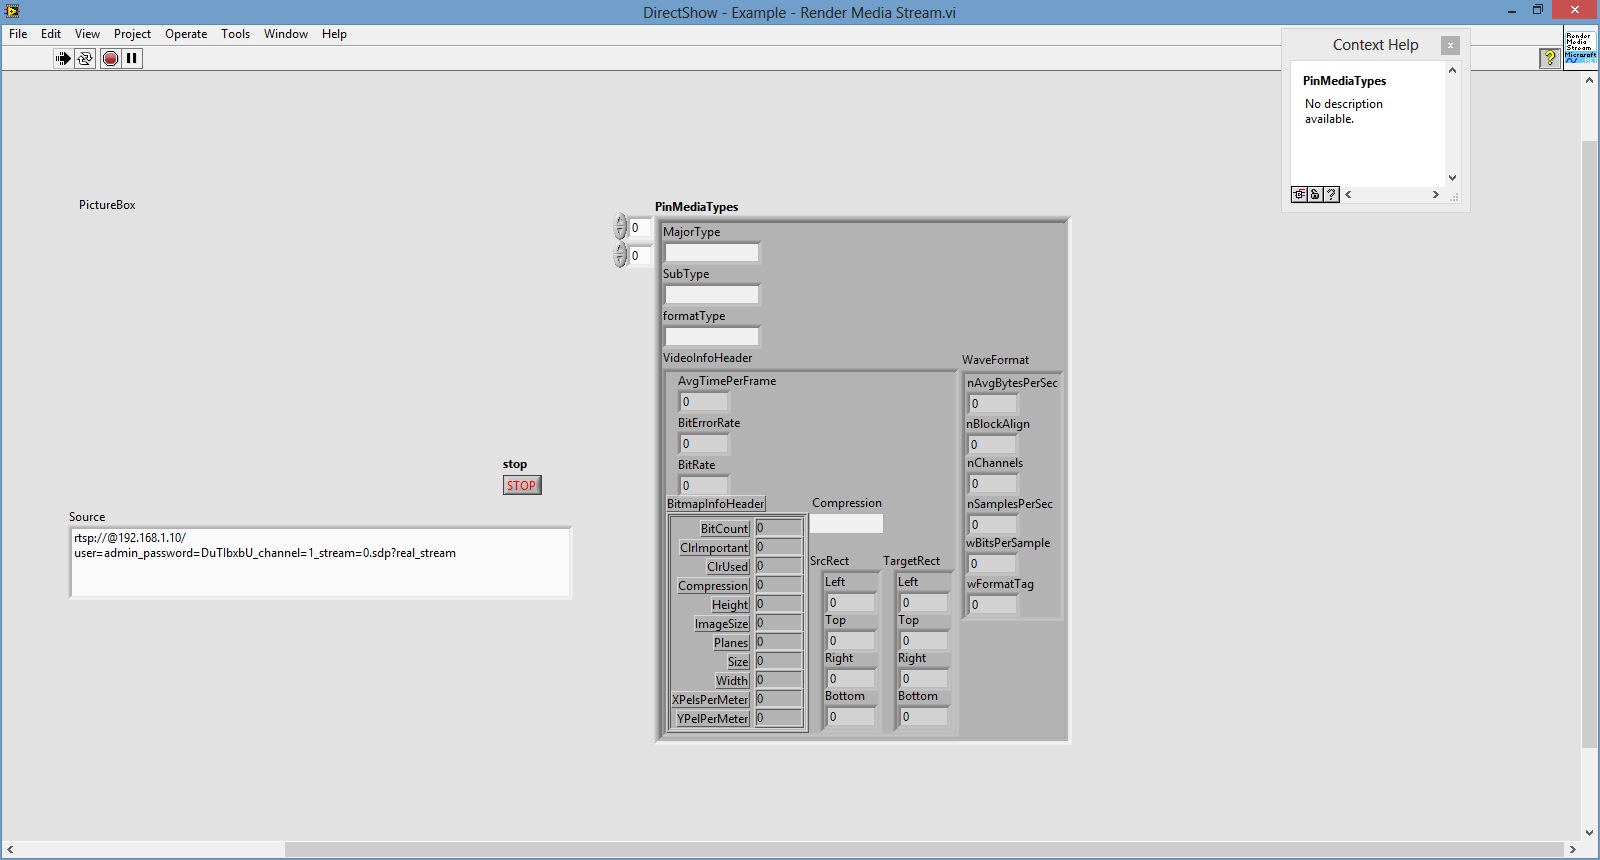Click the terminals icon in Context Help

[1299, 194]
